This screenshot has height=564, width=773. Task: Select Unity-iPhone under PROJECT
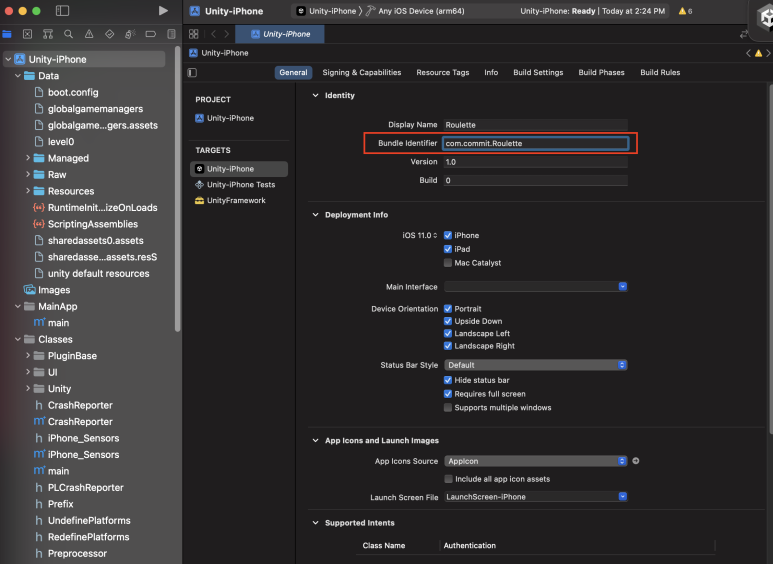click(x=225, y=118)
